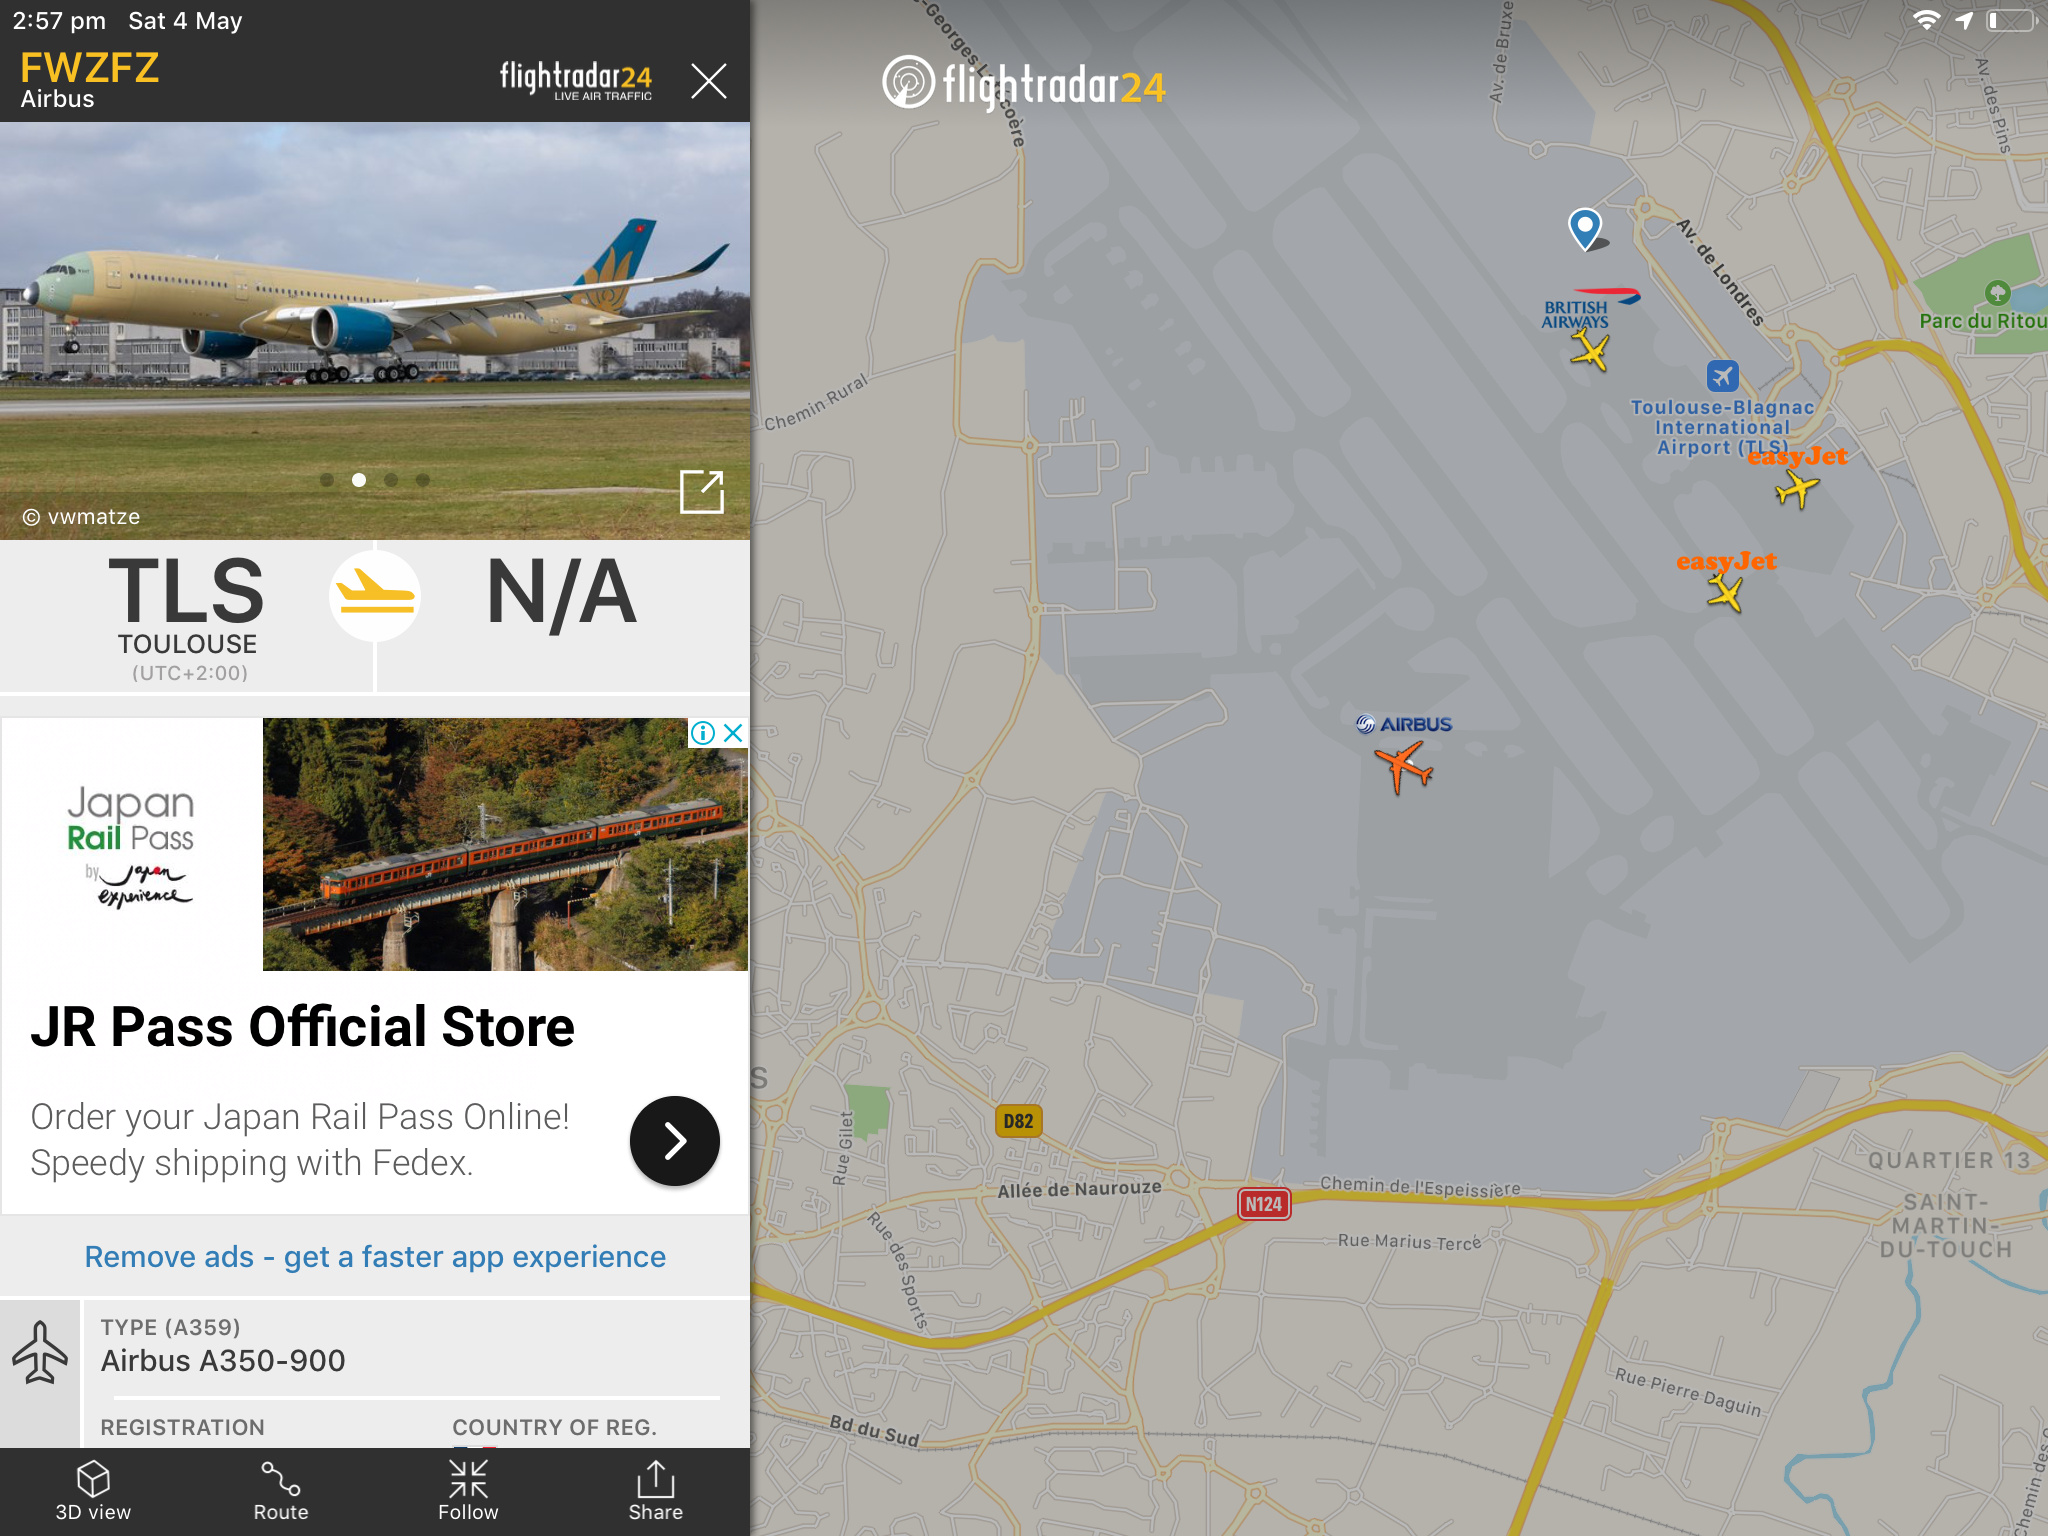Viewport: 2048px width, 1536px height.
Task: Tap the blue location pin on map
Action: coord(1585,228)
